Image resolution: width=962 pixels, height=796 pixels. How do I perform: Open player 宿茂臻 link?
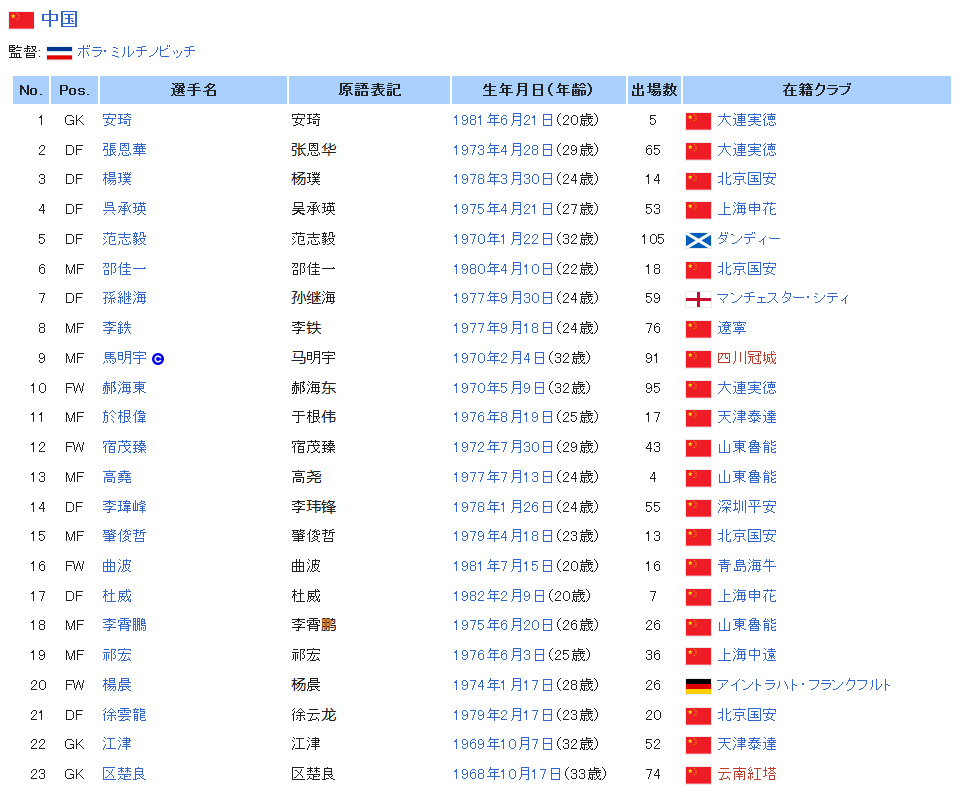tap(124, 447)
